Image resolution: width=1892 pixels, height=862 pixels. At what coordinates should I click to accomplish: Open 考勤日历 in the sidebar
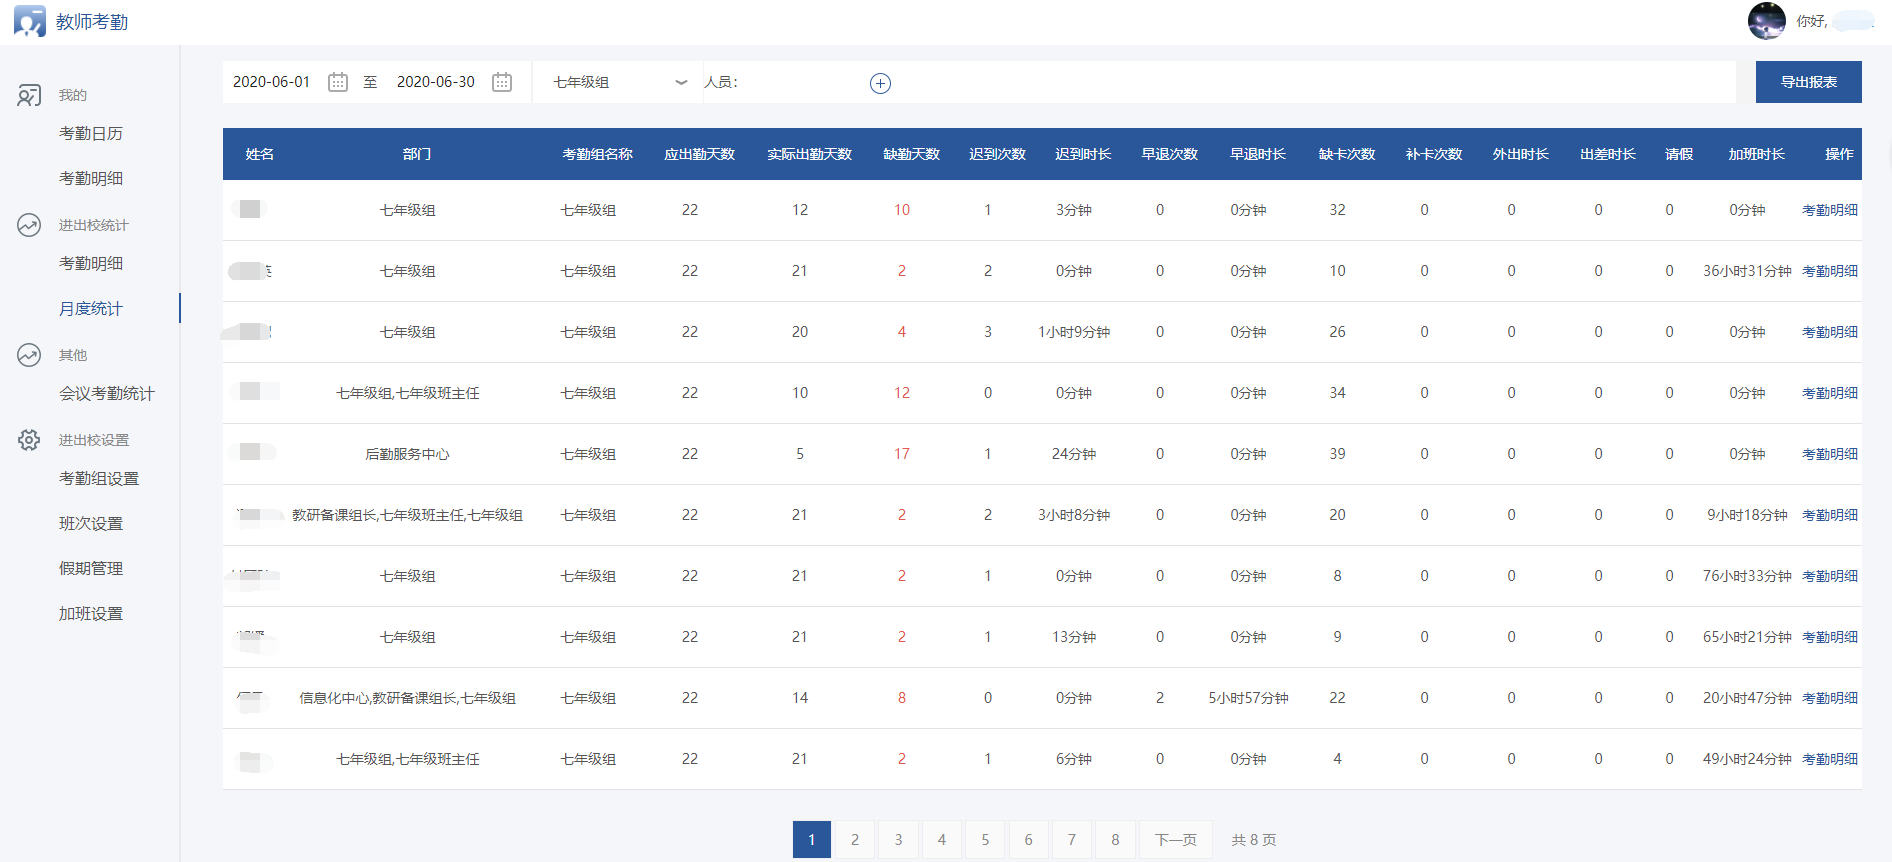tap(91, 133)
